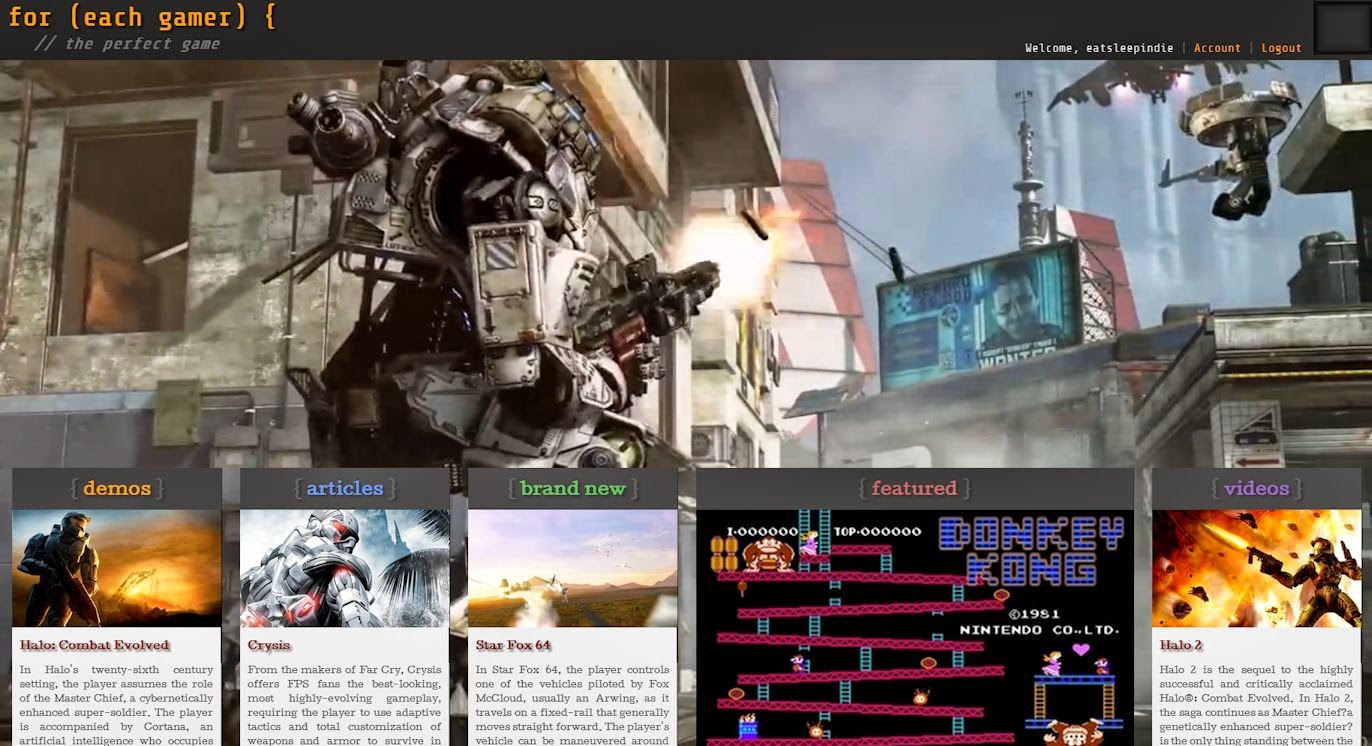Log out via the Logout link
Image resolution: width=1372 pixels, height=746 pixels.
coord(1281,48)
